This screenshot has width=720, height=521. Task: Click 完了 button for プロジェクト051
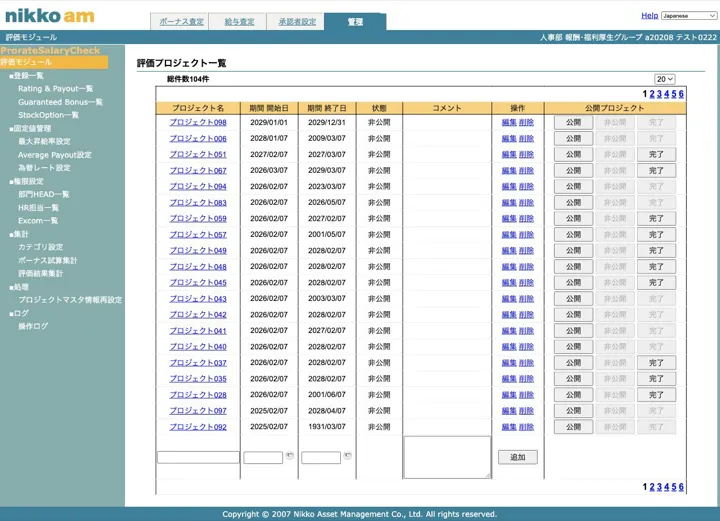click(656, 154)
